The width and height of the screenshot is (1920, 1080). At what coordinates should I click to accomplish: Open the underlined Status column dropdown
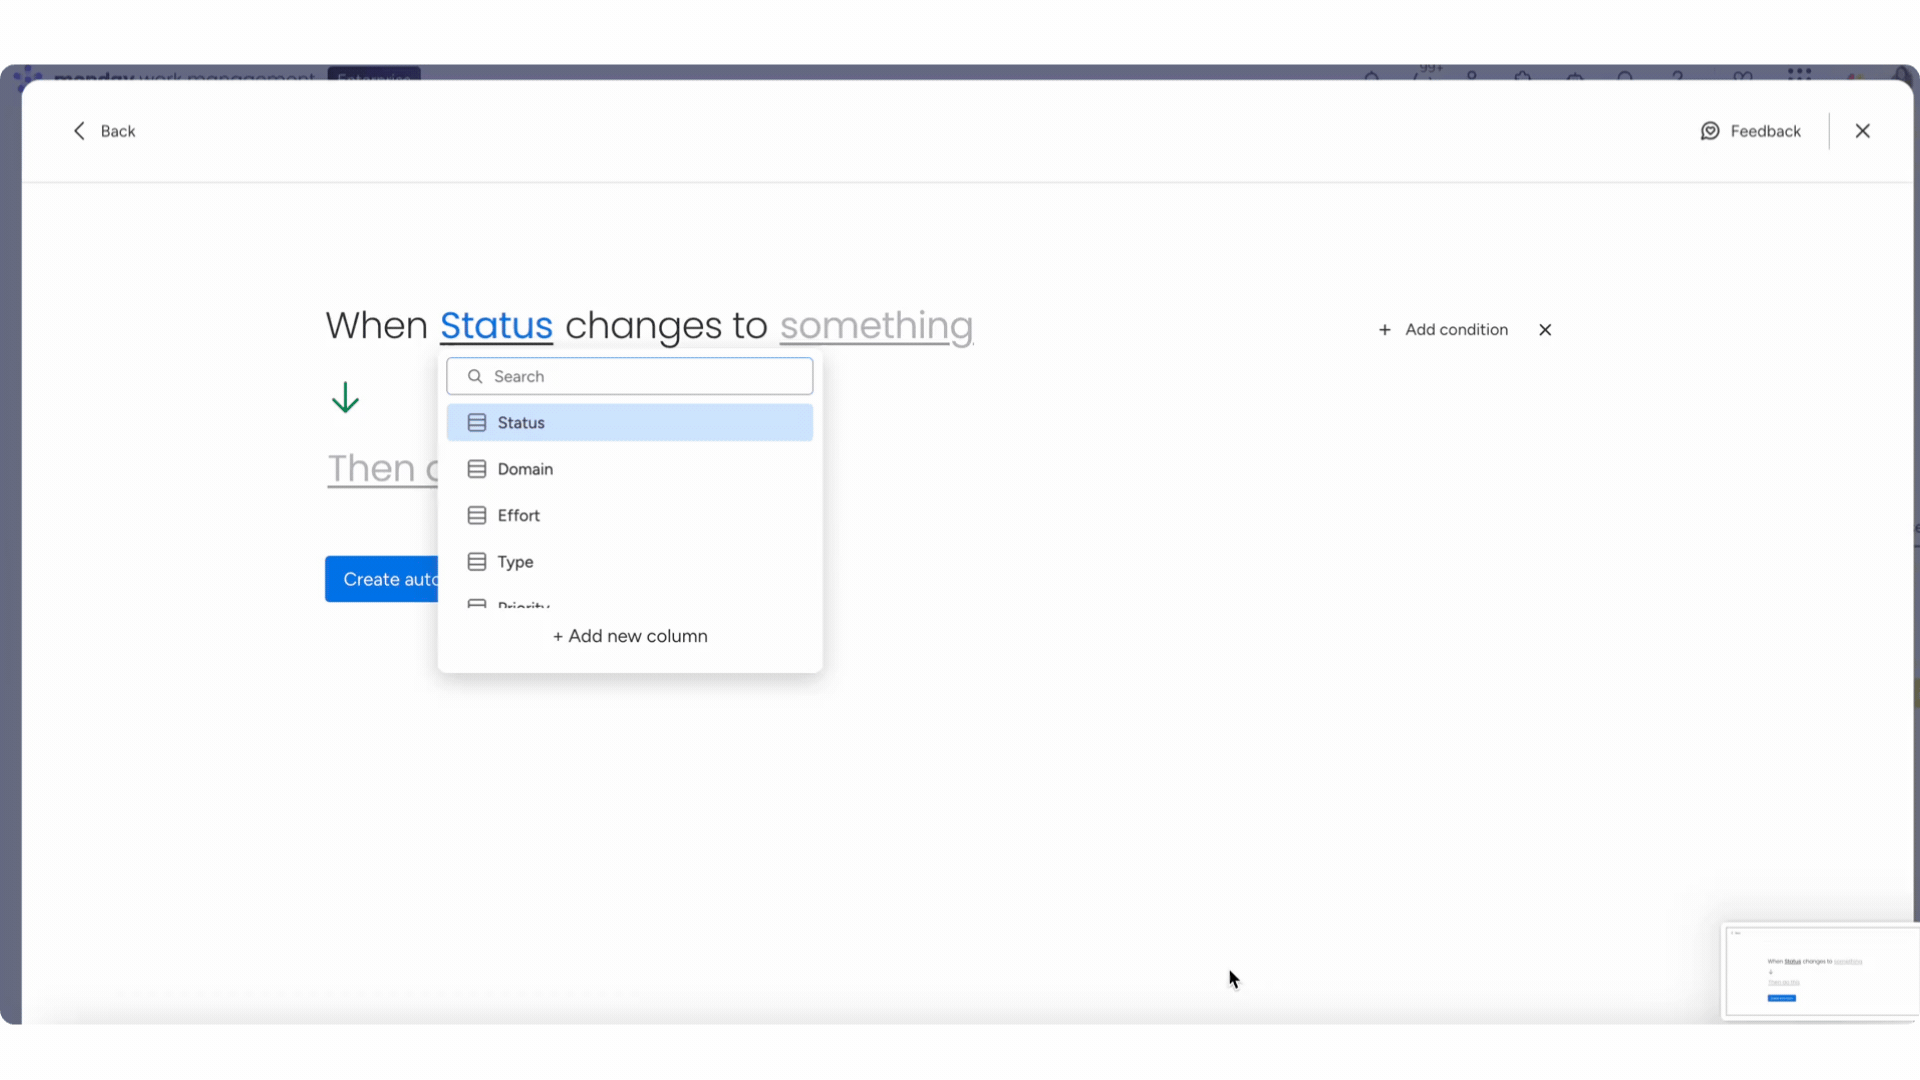click(496, 326)
